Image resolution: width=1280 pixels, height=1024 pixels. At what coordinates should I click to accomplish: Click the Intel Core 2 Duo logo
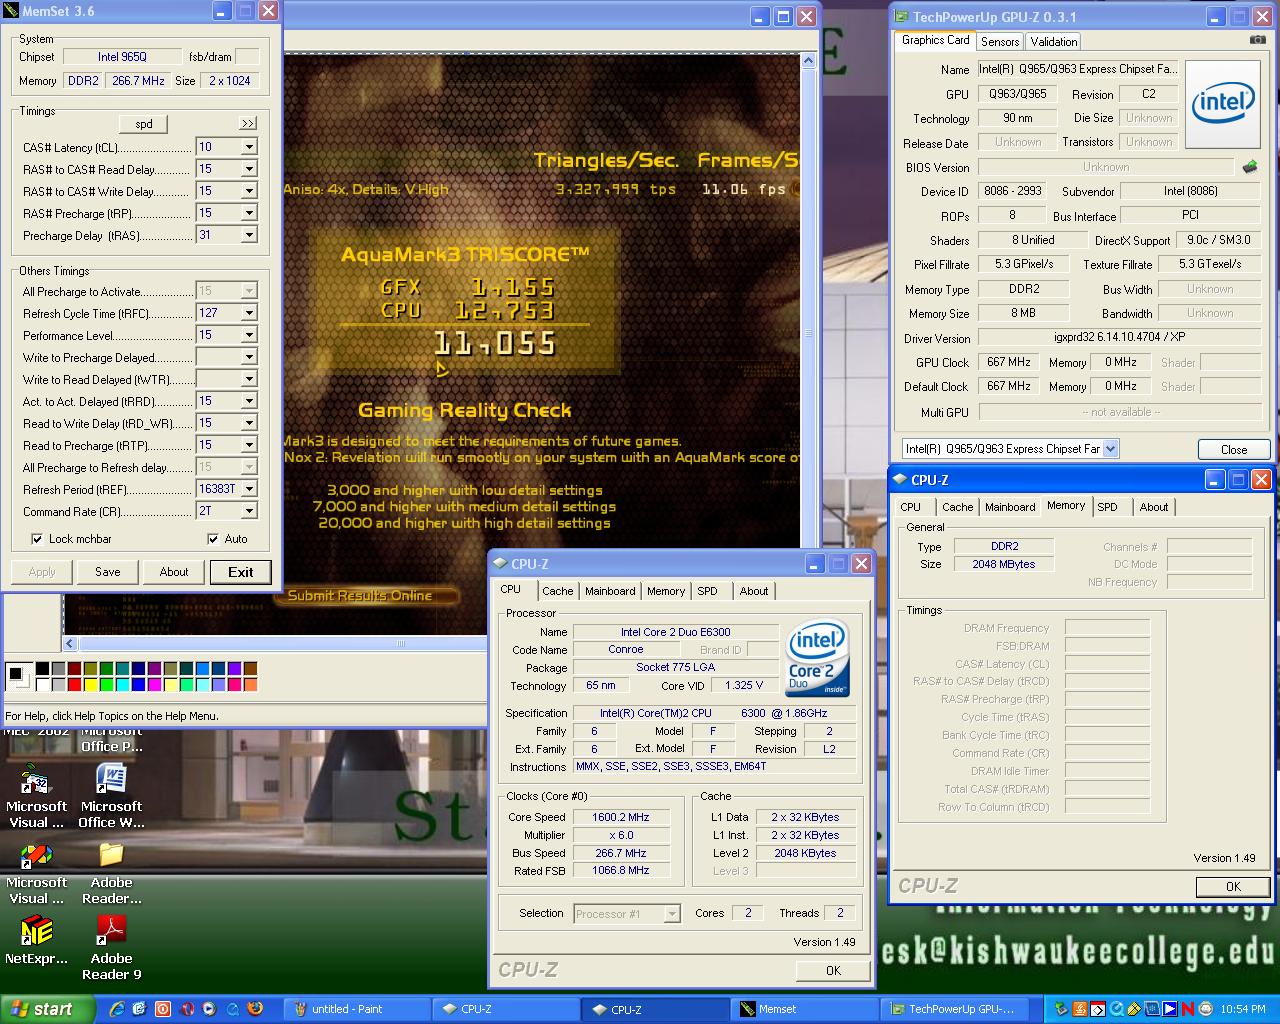(817, 656)
